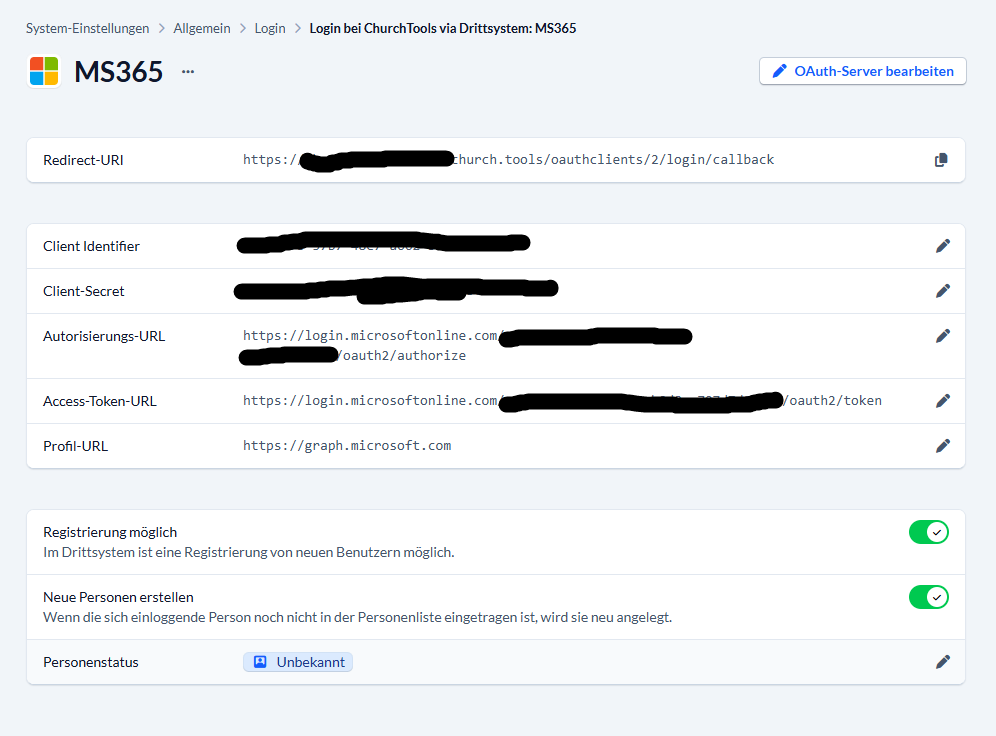
Task: Open the Login breadcrumb link
Action: click(x=270, y=28)
